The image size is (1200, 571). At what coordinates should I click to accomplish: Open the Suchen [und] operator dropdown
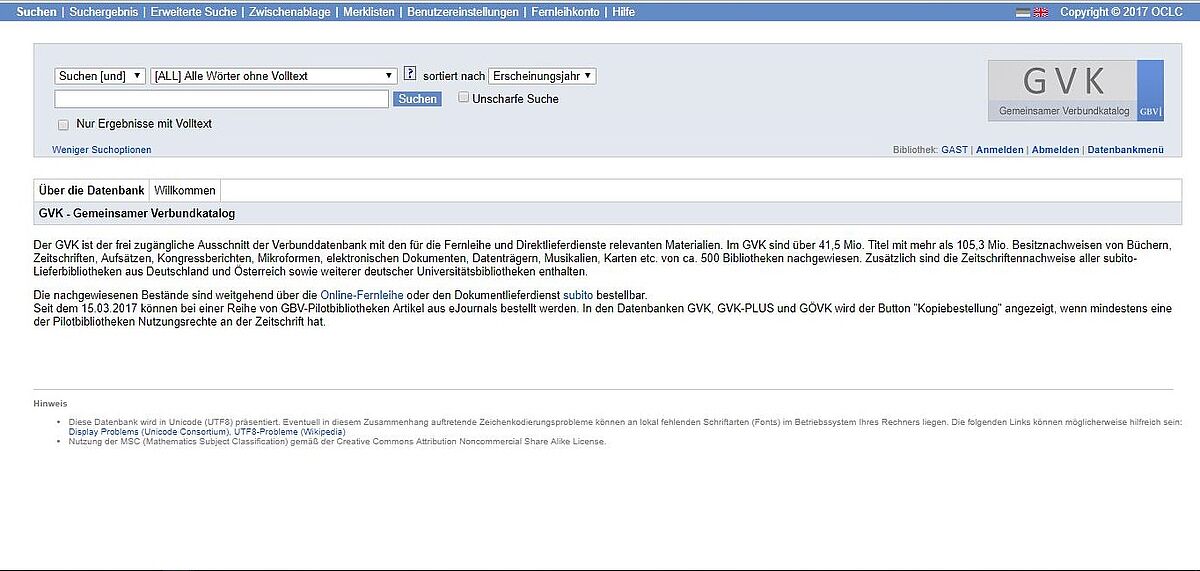pos(100,76)
